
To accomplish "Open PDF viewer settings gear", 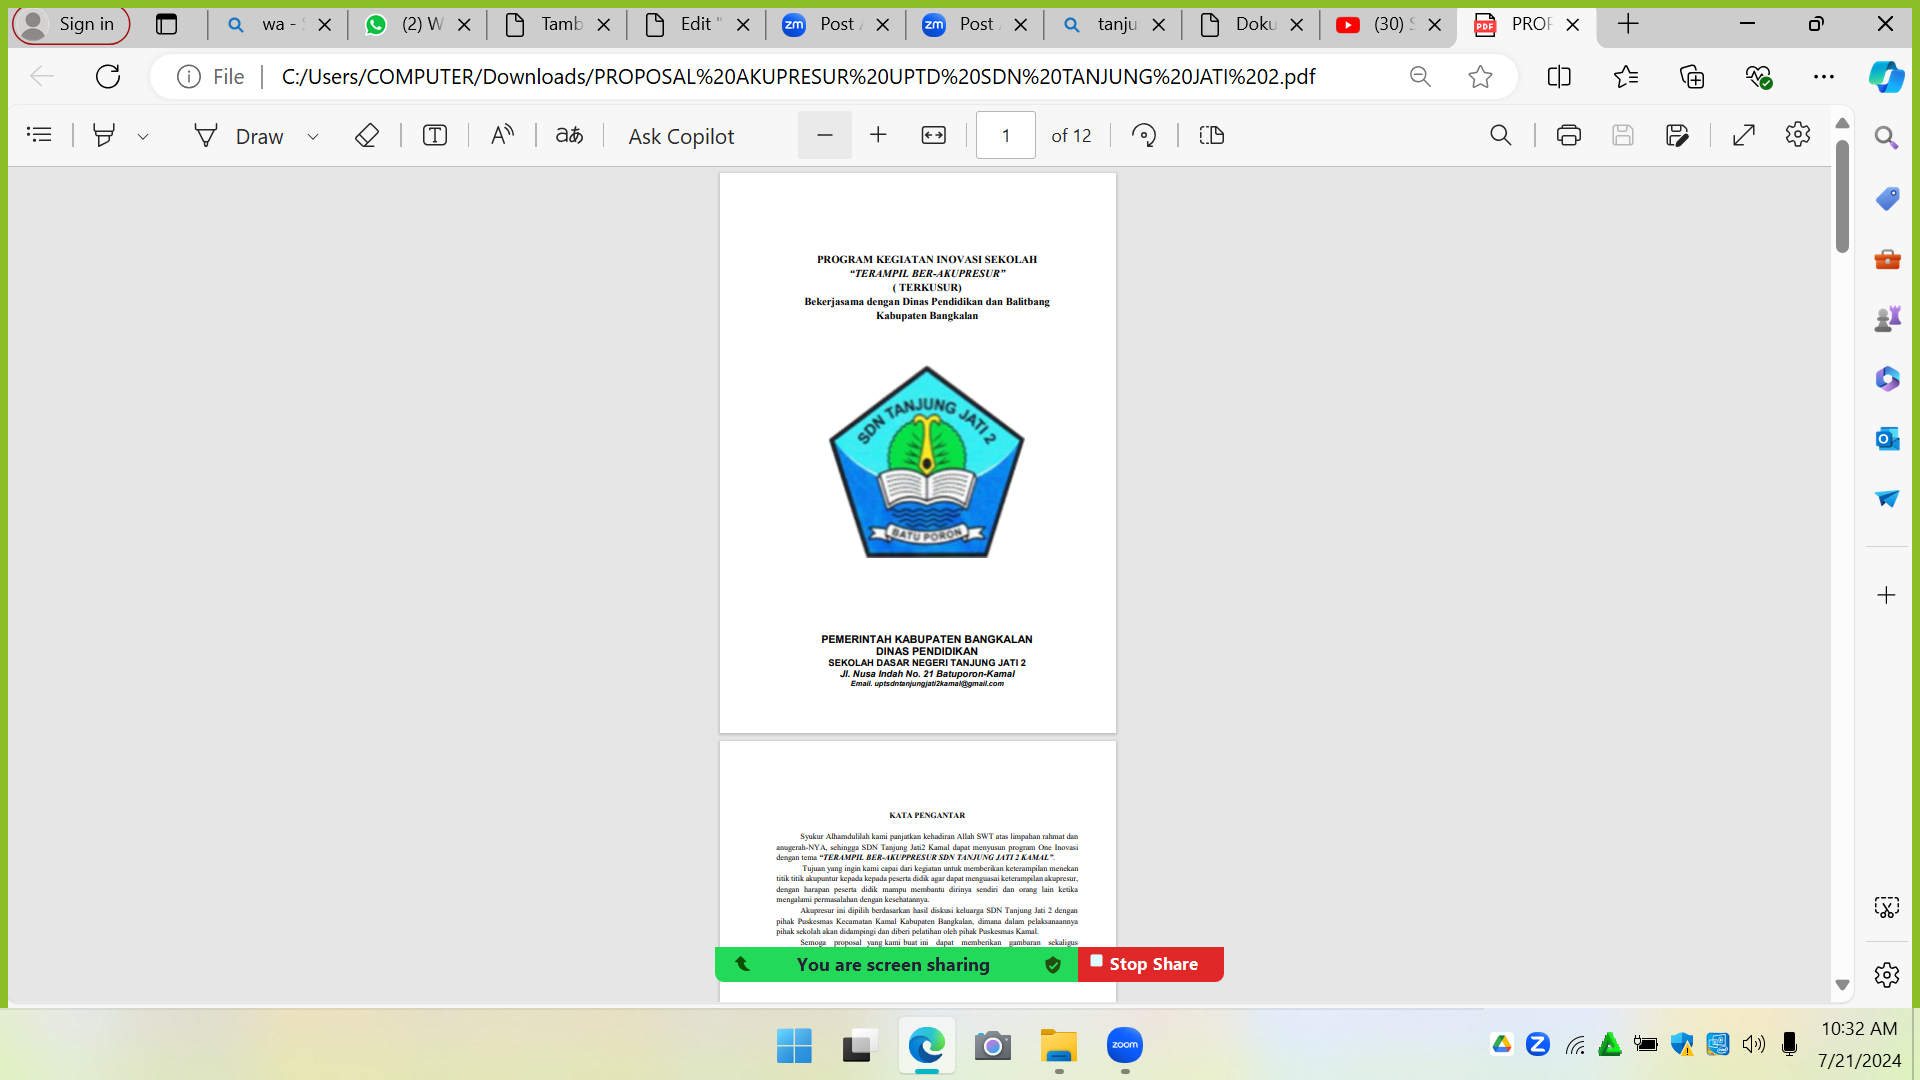I will pyautogui.click(x=1798, y=134).
